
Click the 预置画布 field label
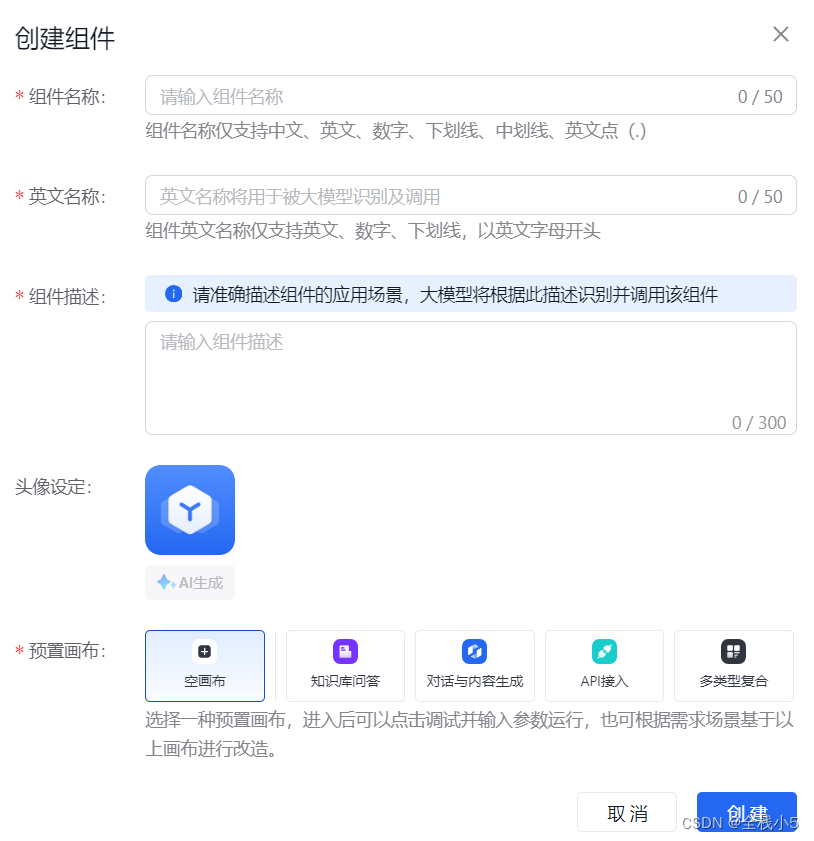click(x=67, y=651)
